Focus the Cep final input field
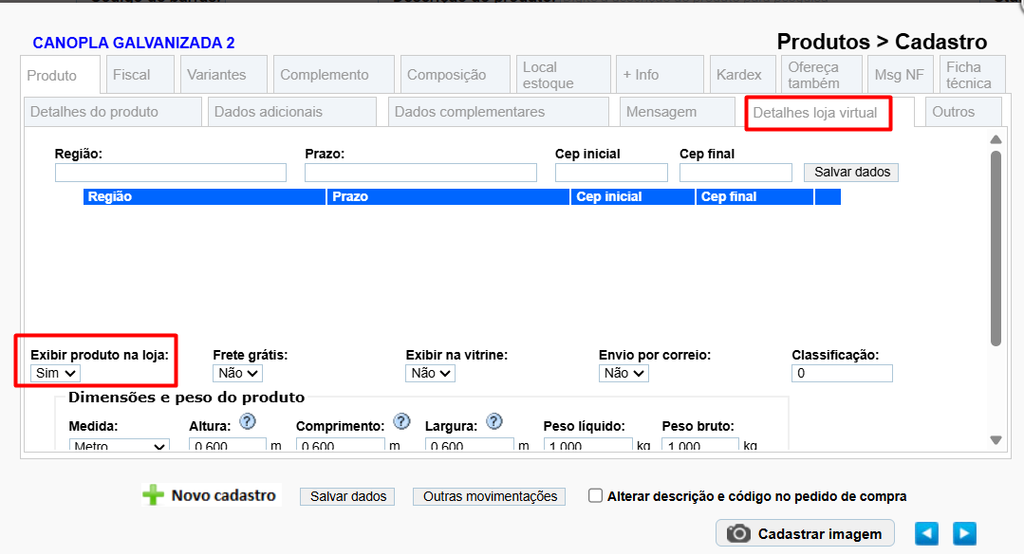Viewport: 1024px width, 554px height. (x=735, y=172)
